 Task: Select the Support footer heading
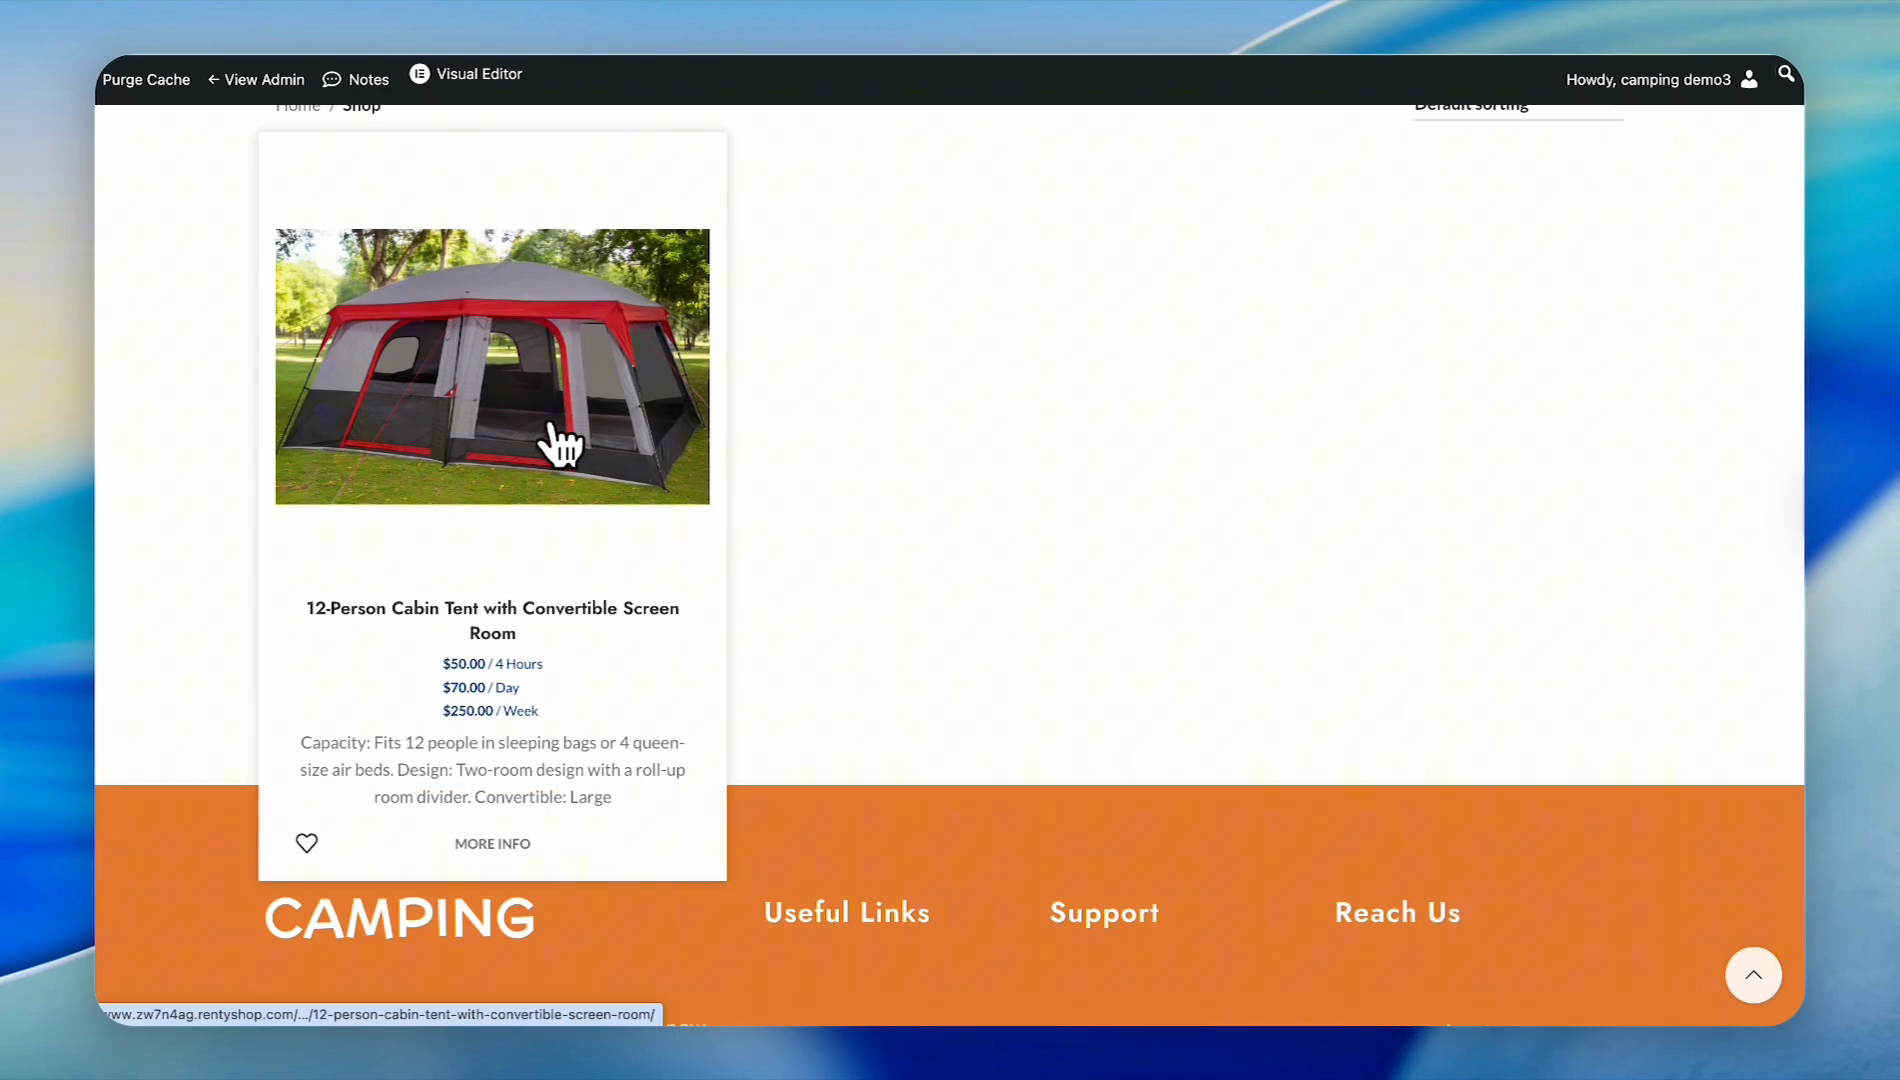click(1104, 912)
